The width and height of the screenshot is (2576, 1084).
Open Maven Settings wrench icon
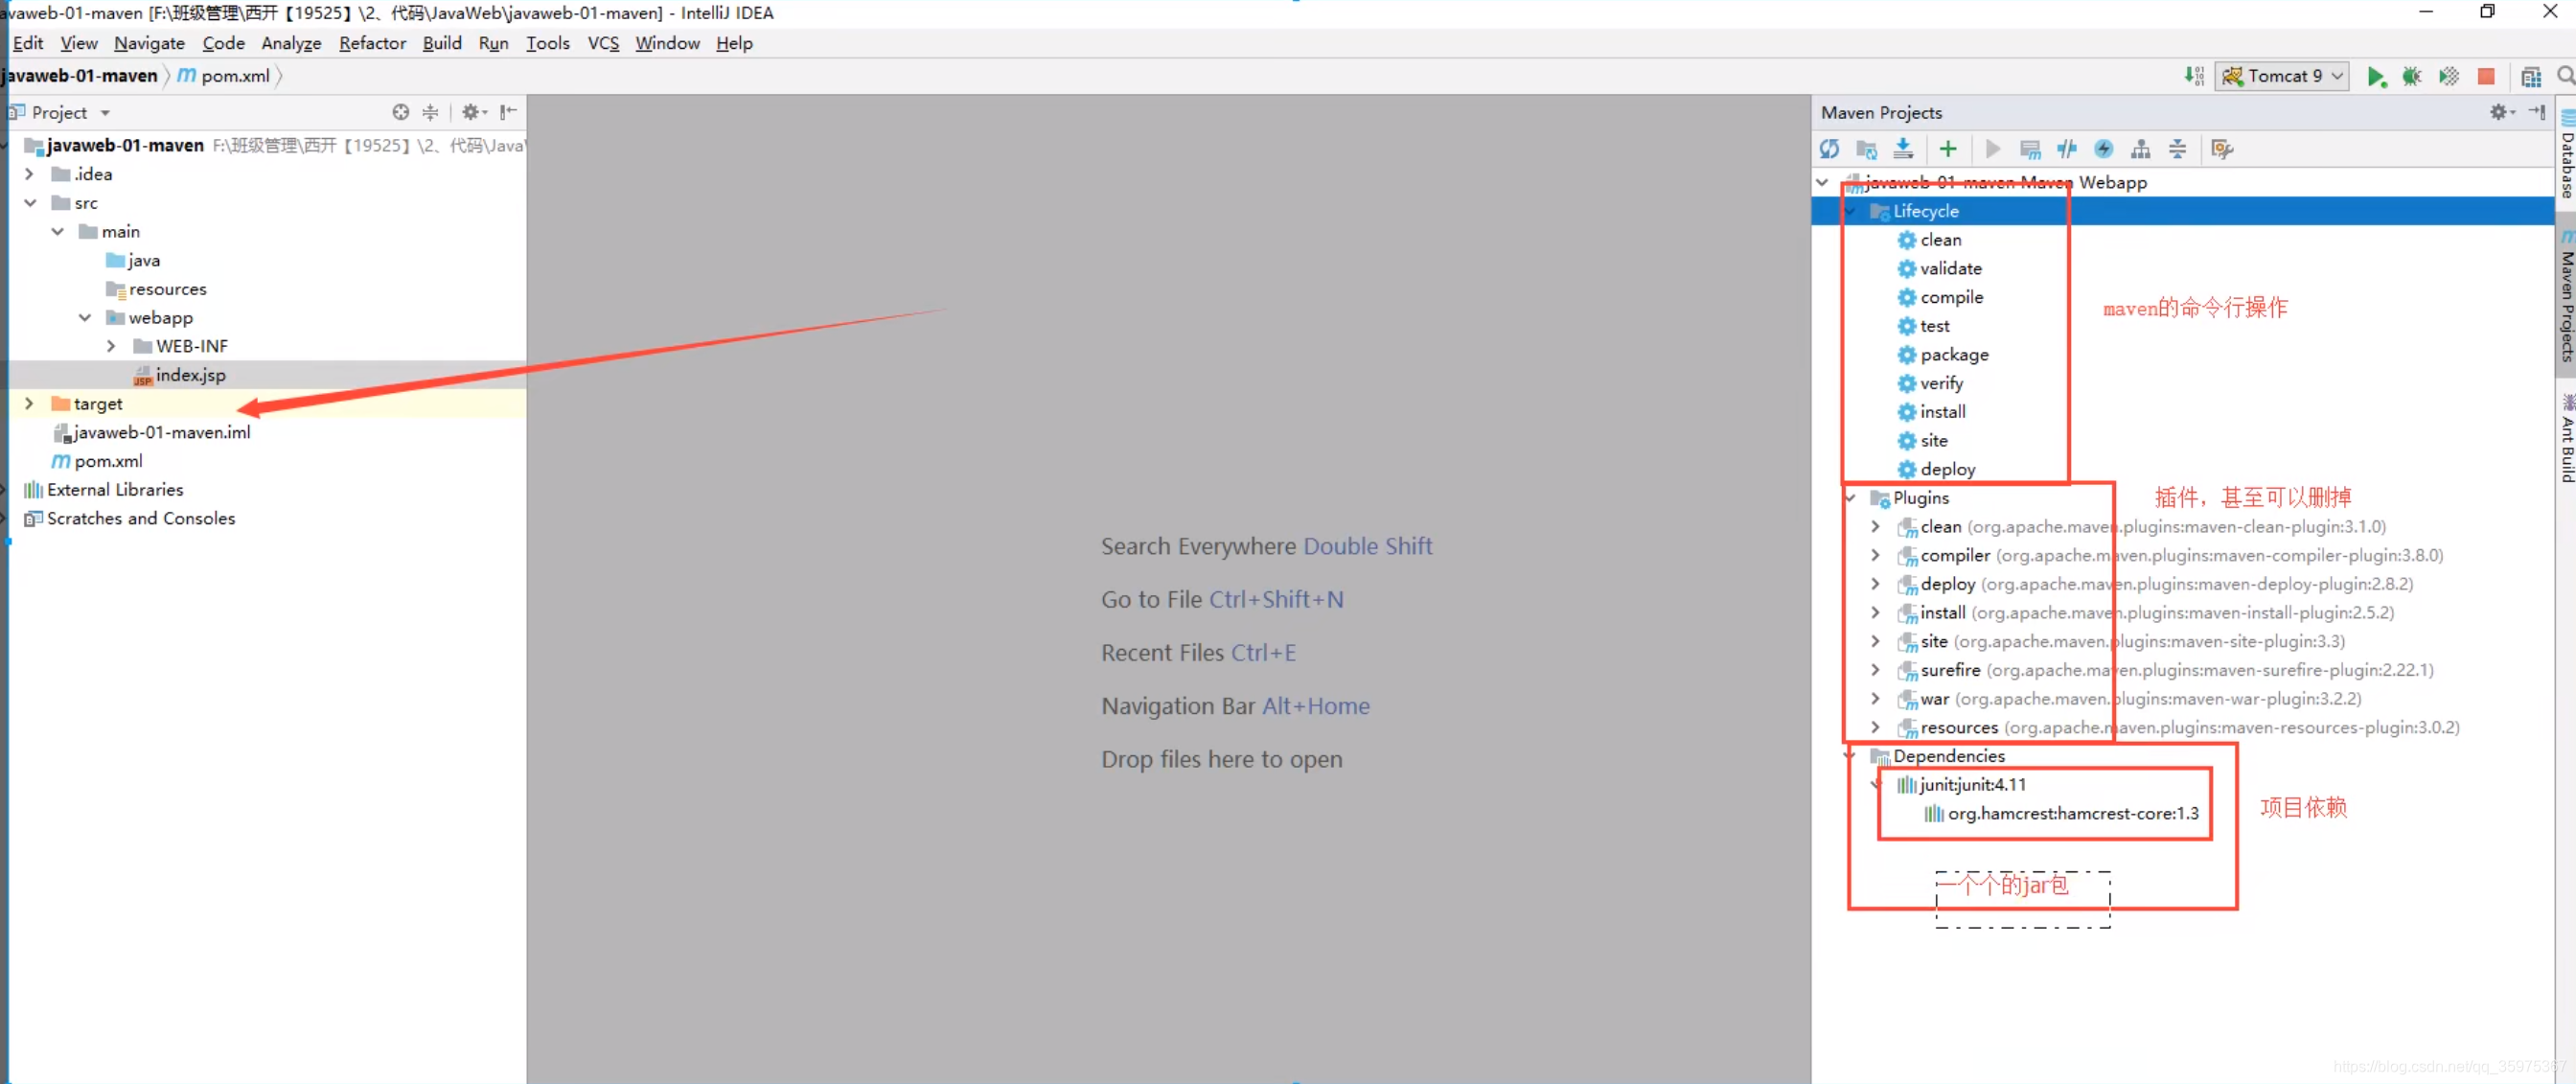coord(2222,149)
